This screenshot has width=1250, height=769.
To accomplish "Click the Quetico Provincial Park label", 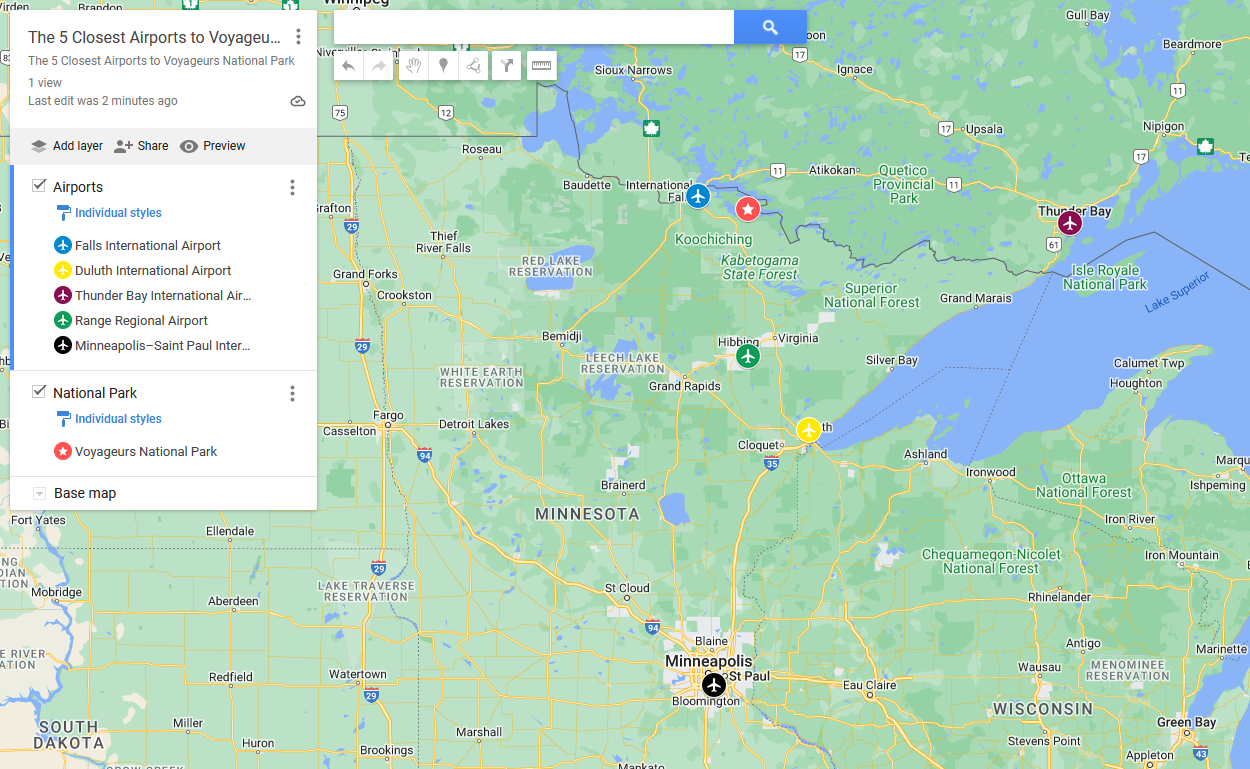I will tap(904, 184).
